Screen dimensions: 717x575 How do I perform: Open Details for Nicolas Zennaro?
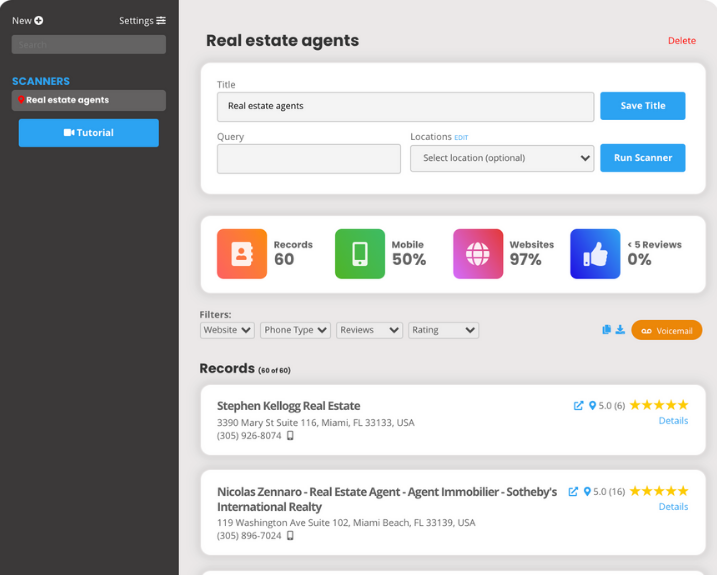(673, 507)
